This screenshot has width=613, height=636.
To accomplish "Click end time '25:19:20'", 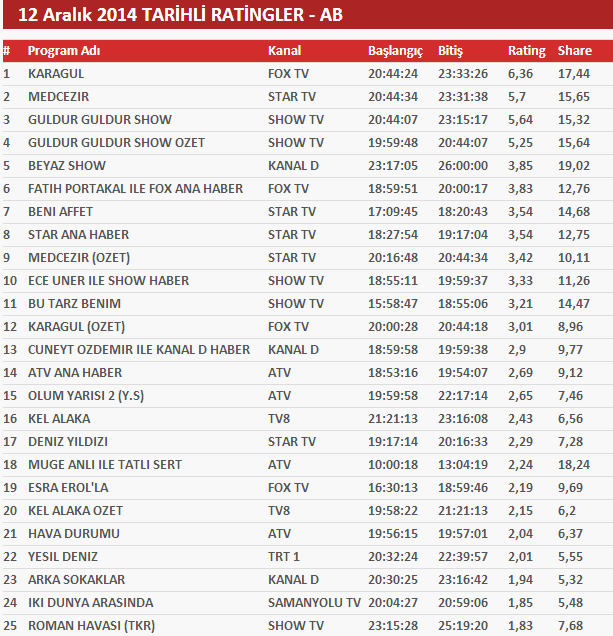I will (x=463, y=625).
